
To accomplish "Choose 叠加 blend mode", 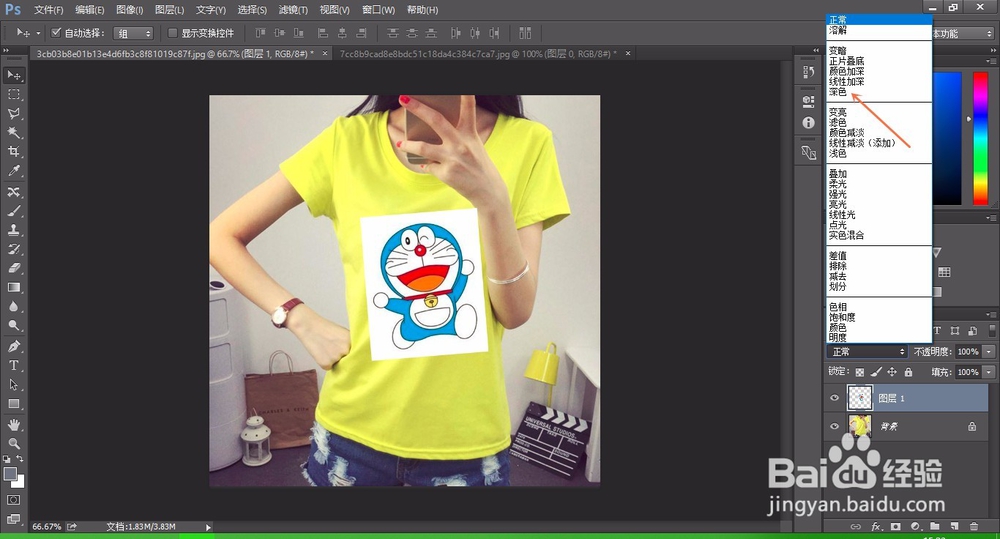I will 837,174.
